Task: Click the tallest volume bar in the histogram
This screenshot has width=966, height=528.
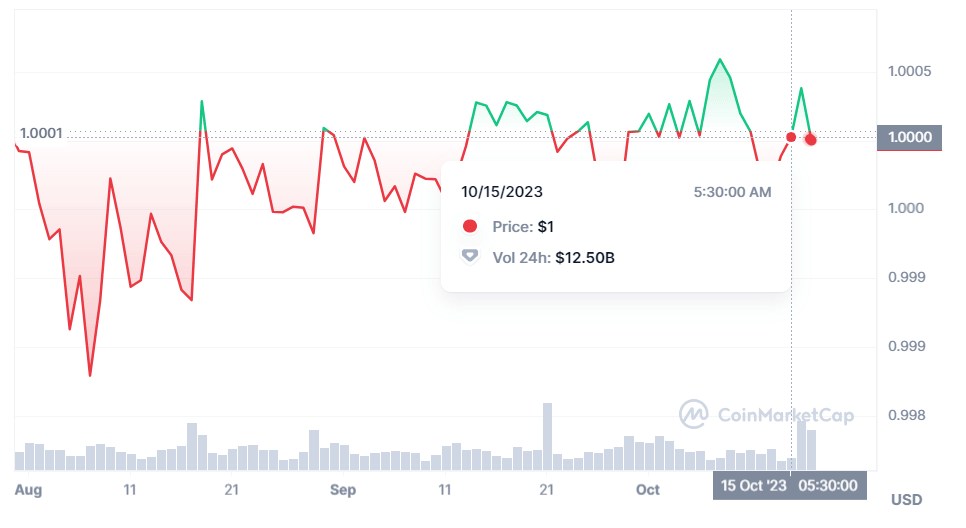Action: [x=547, y=436]
